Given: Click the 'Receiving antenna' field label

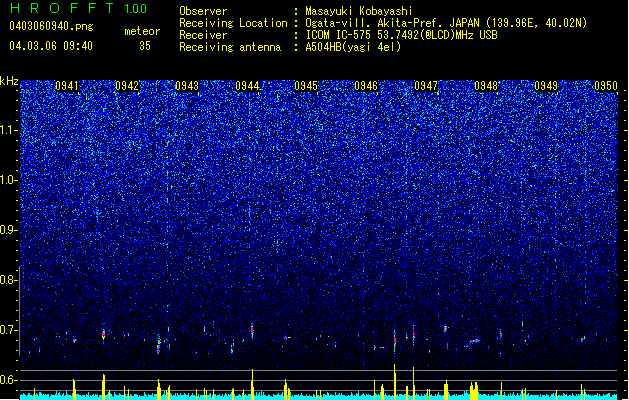Looking at the screenshot, I should tap(230, 47).
